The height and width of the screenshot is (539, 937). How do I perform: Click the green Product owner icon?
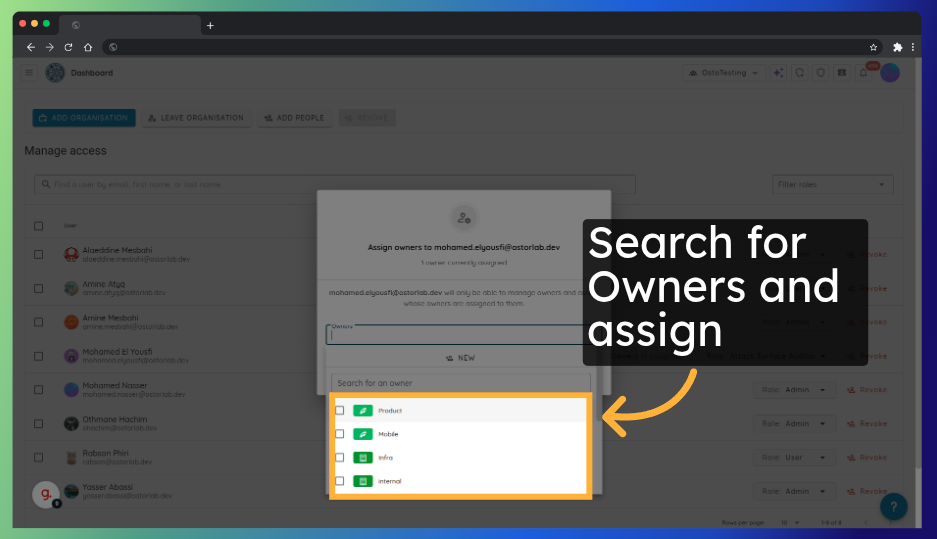click(x=363, y=411)
